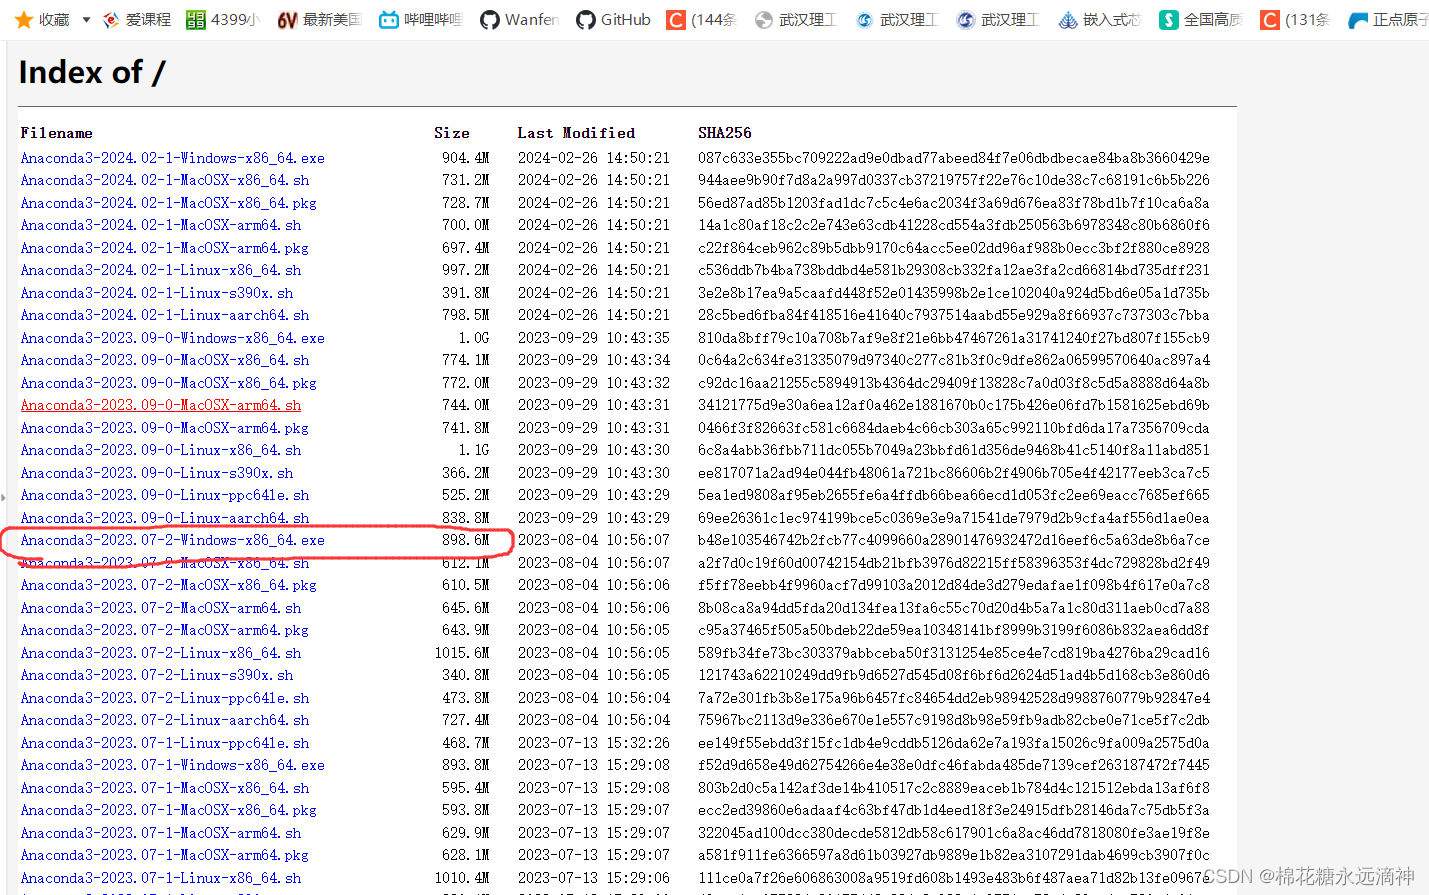The width and height of the screenshot is (1429, 895).
Task: Download Anaconda3-2023.07-2-Linux-x86_64.sh
Action: [160, 653]
